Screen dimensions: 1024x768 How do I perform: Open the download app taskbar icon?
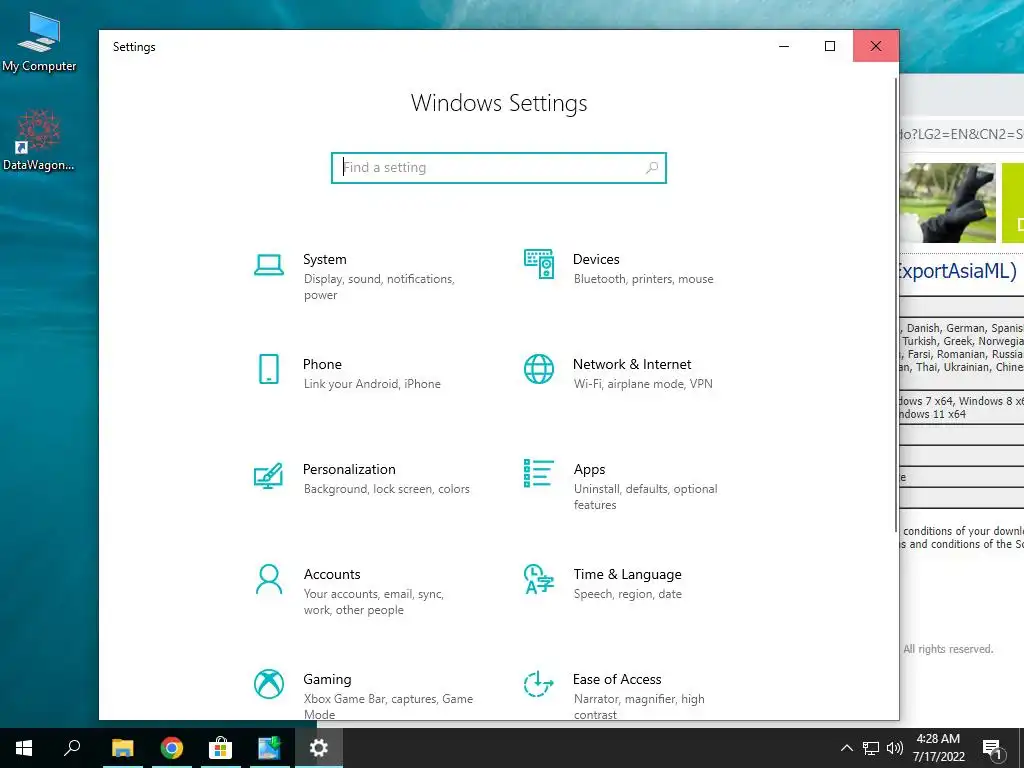[x=269, y=748]
